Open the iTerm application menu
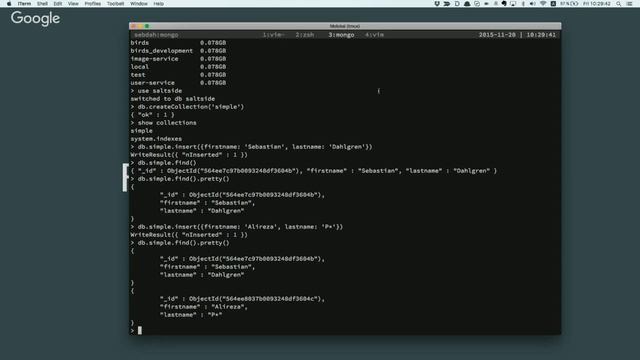Screen dimensions: 640x360 tap(24, 4)
